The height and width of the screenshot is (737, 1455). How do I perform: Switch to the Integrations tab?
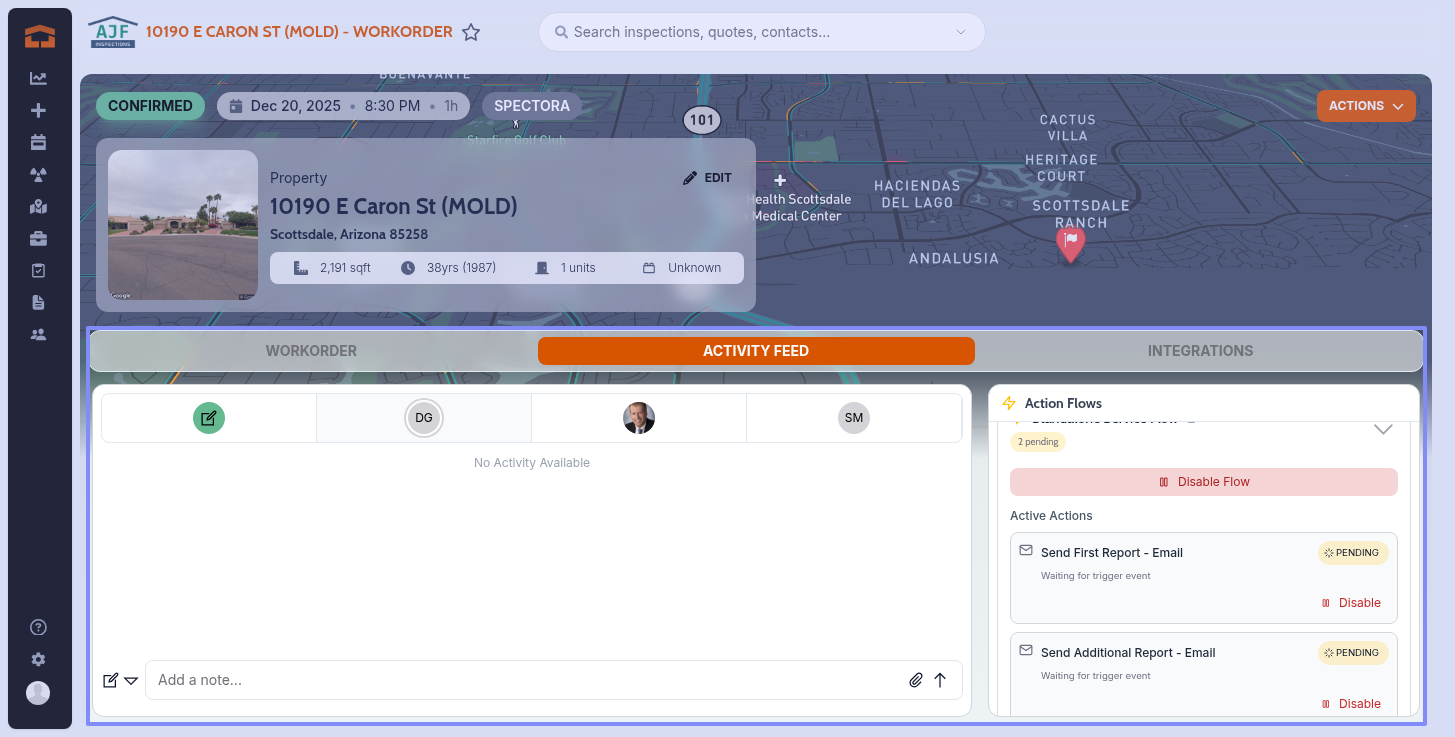tap(1199, 351)
